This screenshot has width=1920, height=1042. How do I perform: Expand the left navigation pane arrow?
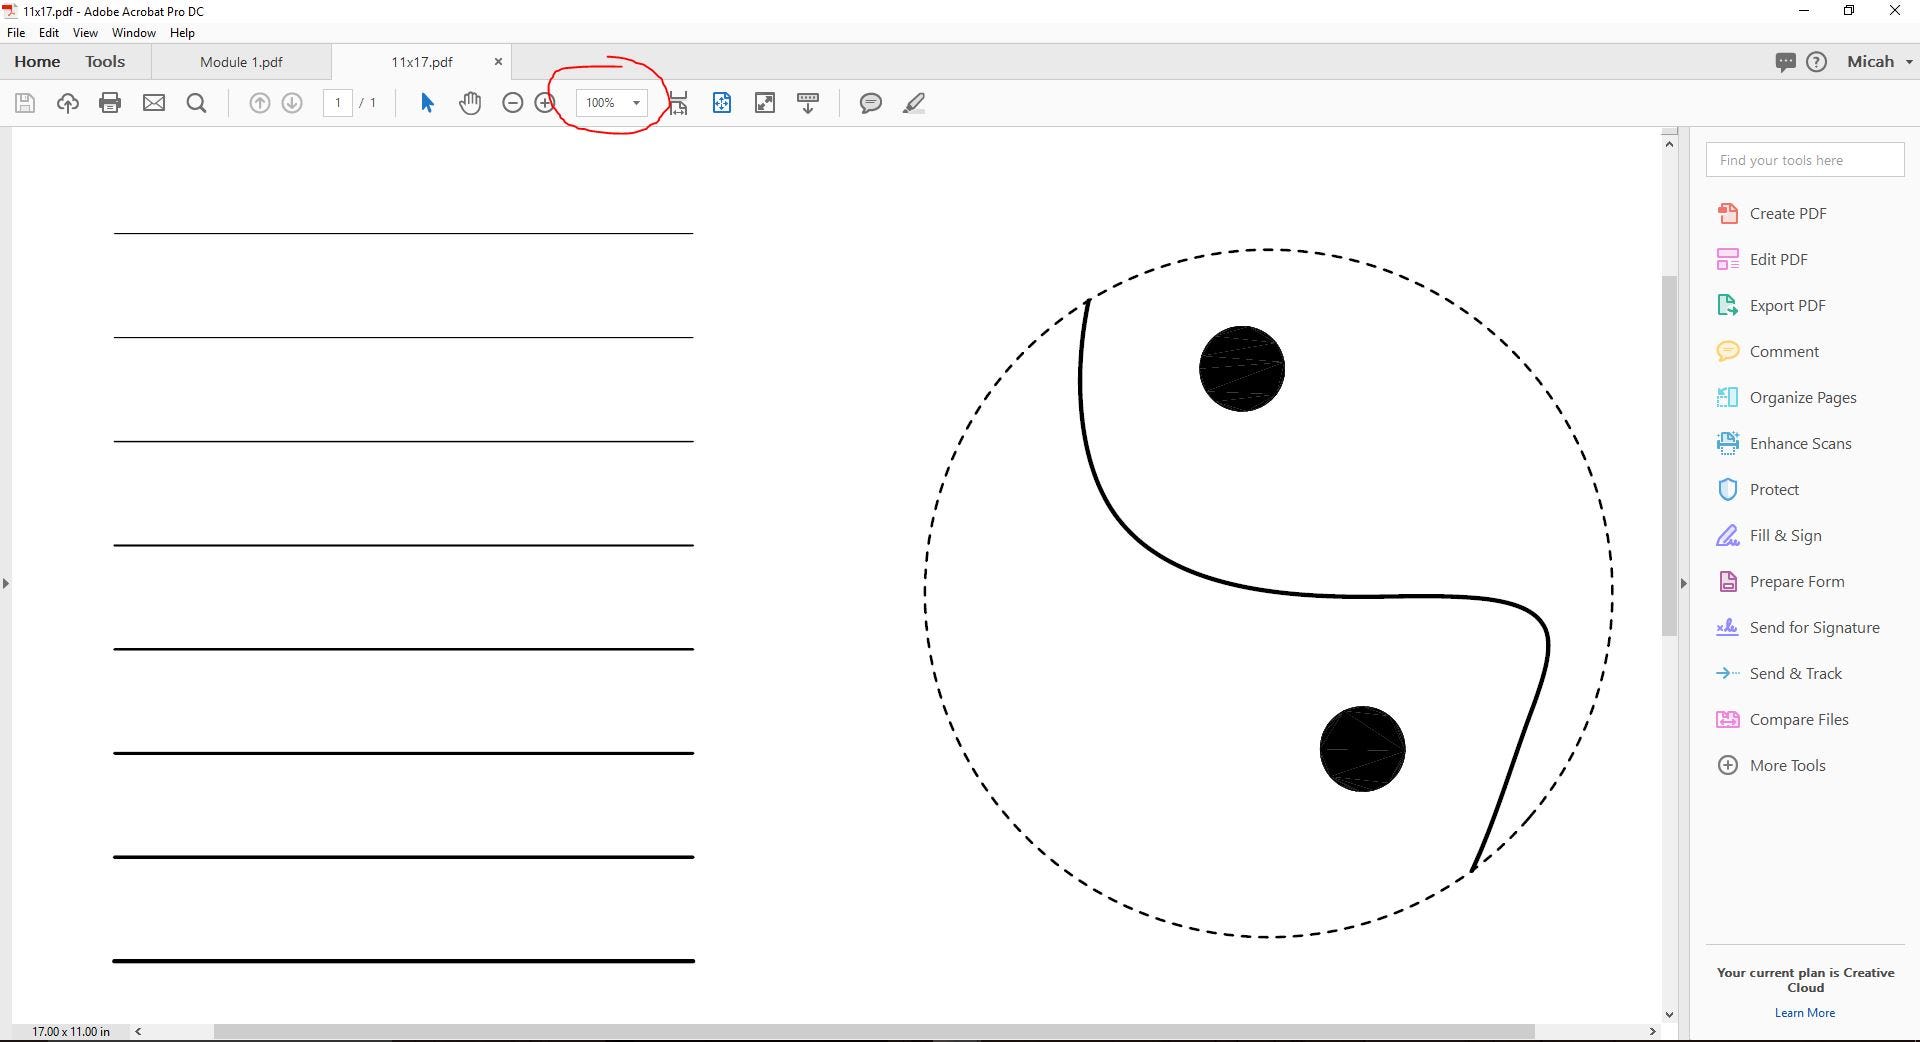pos(6,583)
